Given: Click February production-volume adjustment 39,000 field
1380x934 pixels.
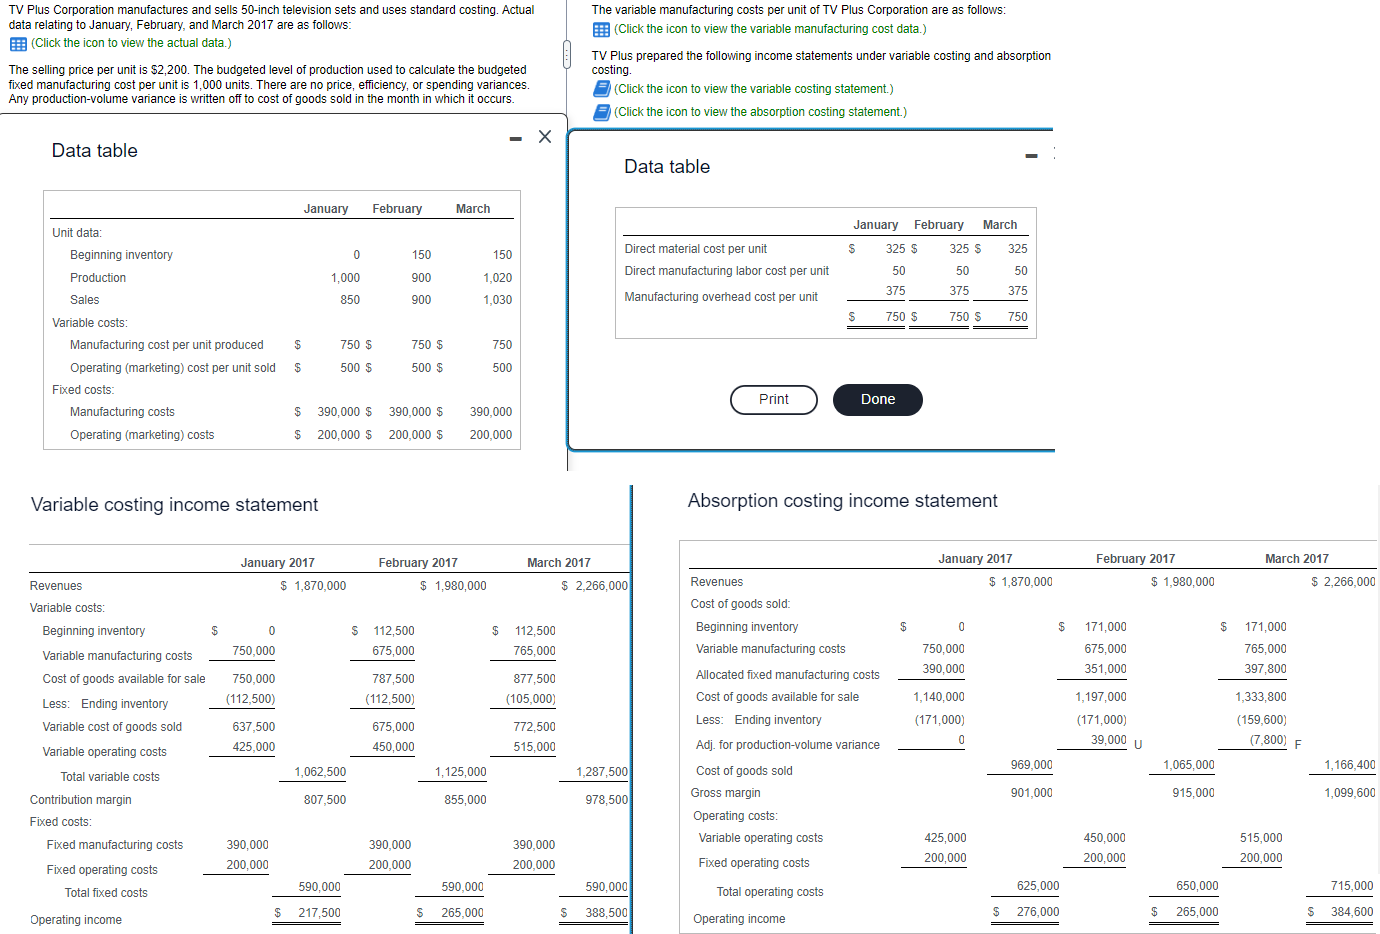Looking at the screenshot, I should 1108,741.
